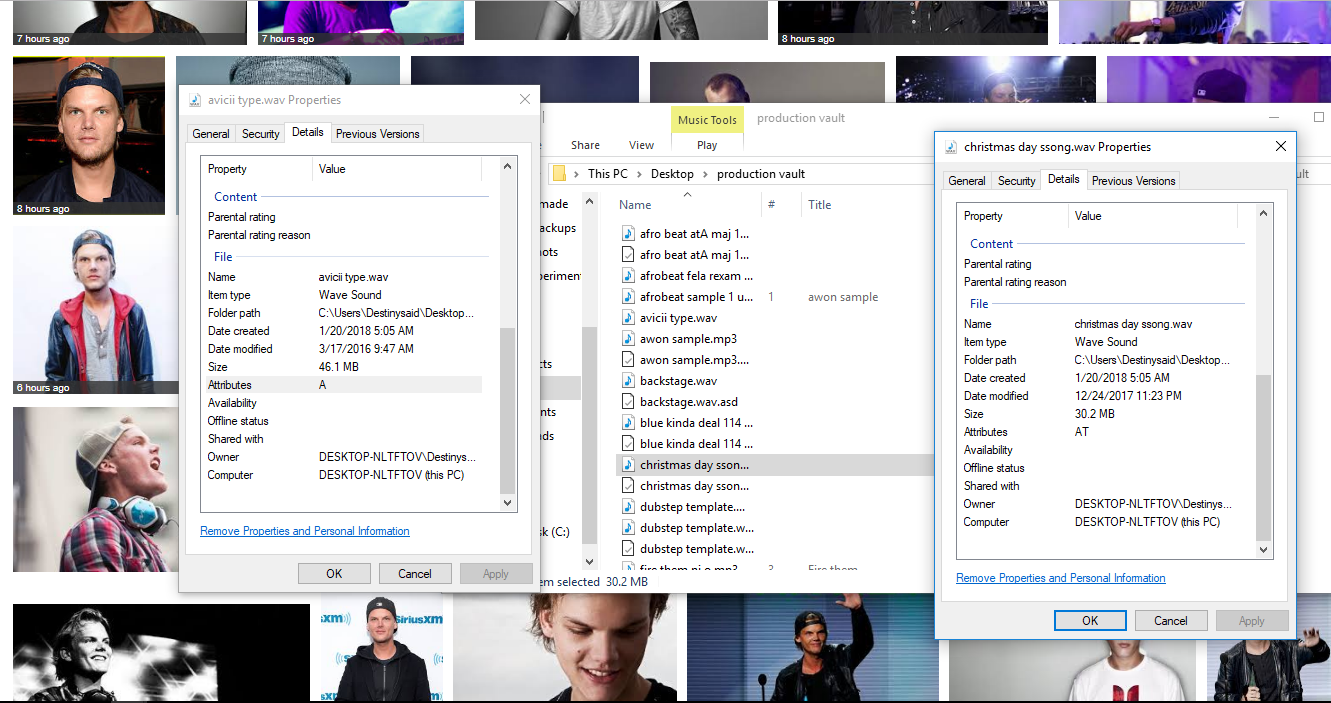Viewport: 1331px width, 703px height.
Task: Expand the This PC breadcrumb chevron
Action: (637, 173)
